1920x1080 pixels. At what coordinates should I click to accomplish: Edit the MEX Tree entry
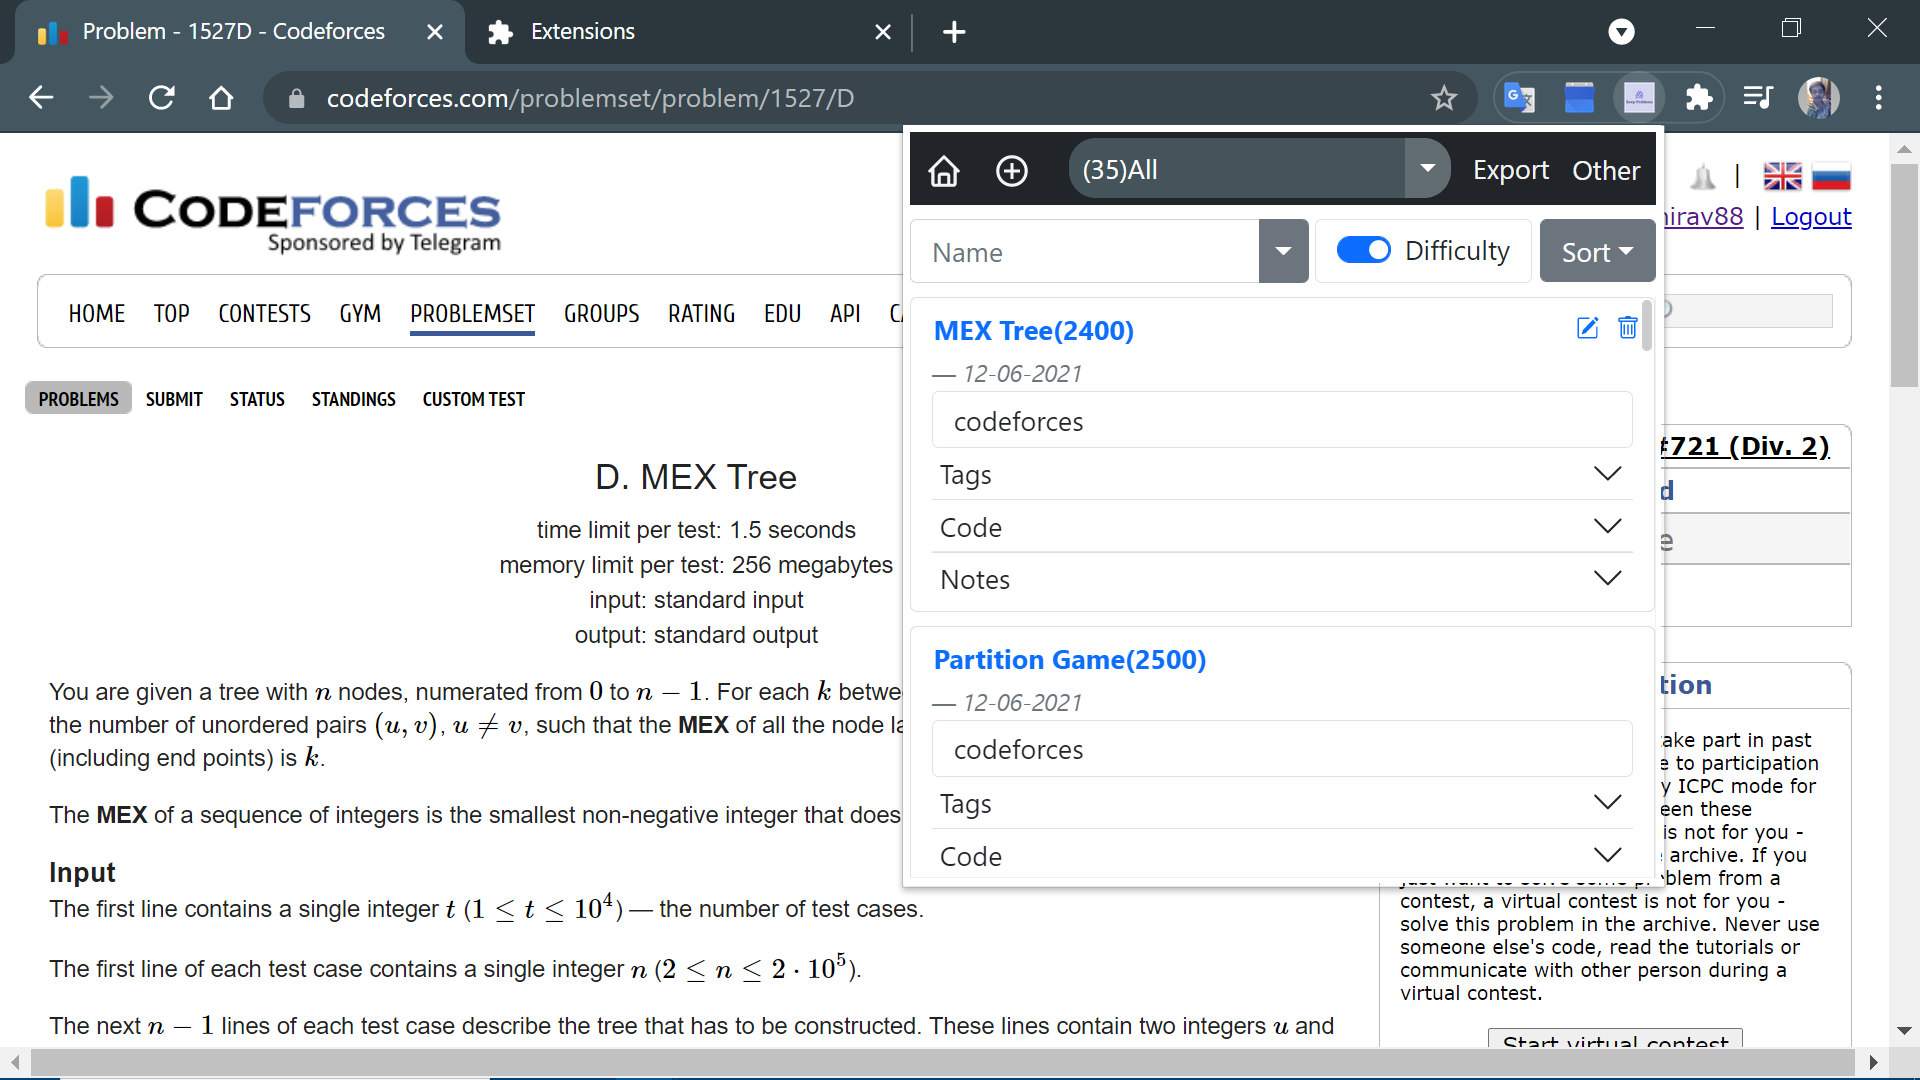pos(1587,328)
